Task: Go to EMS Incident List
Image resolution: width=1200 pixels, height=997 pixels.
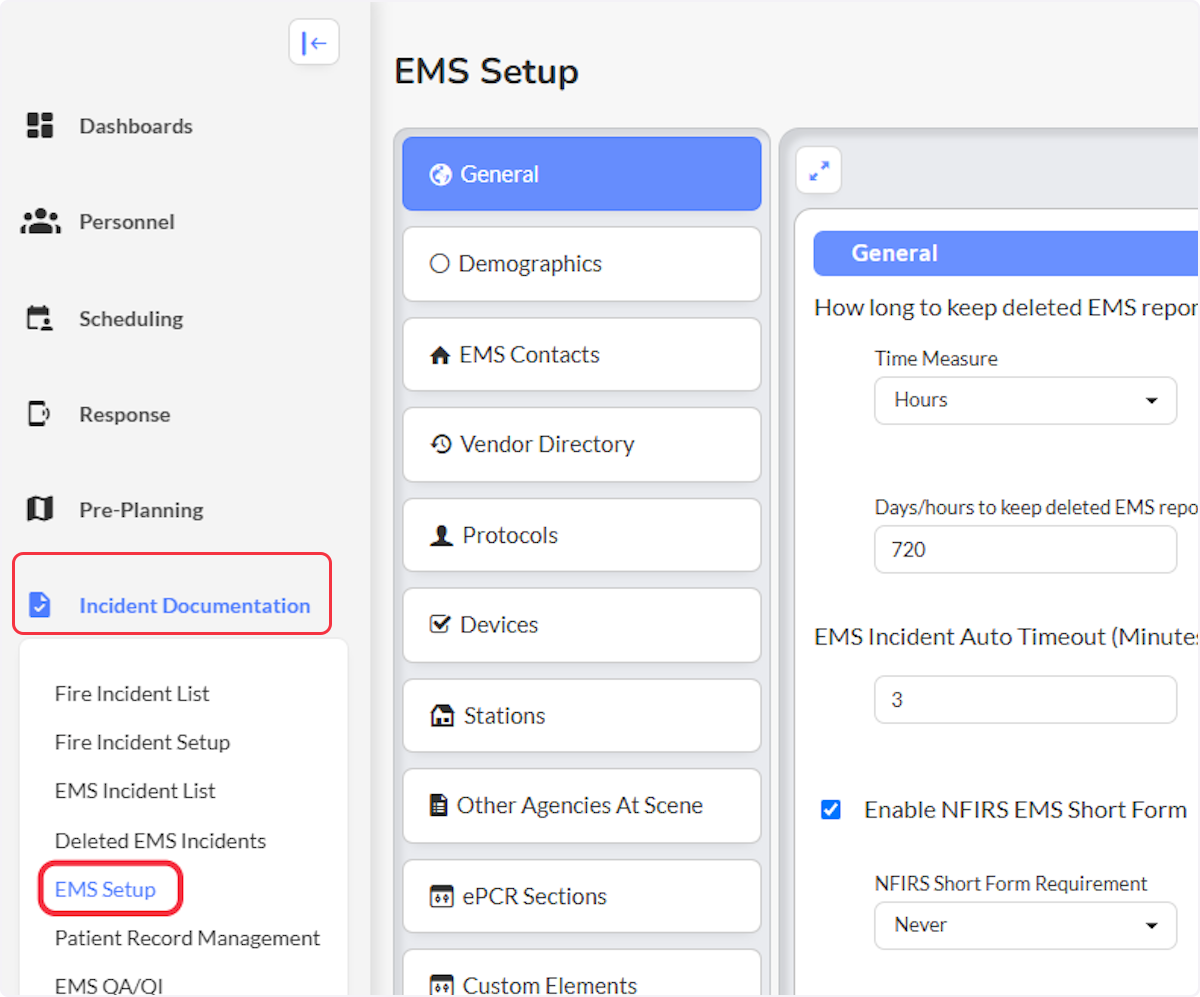Action: click(x=135, y=791)
